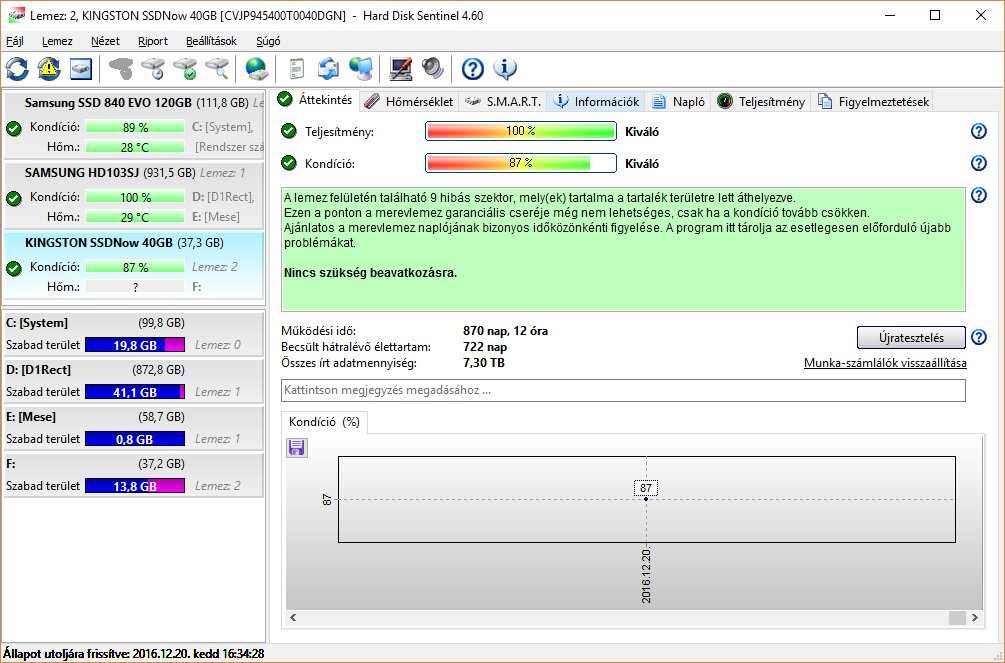Screen dimensions: 1005x663
Task: Click the refresh icon with yellow warning triangle
Action: coord(49,69)
